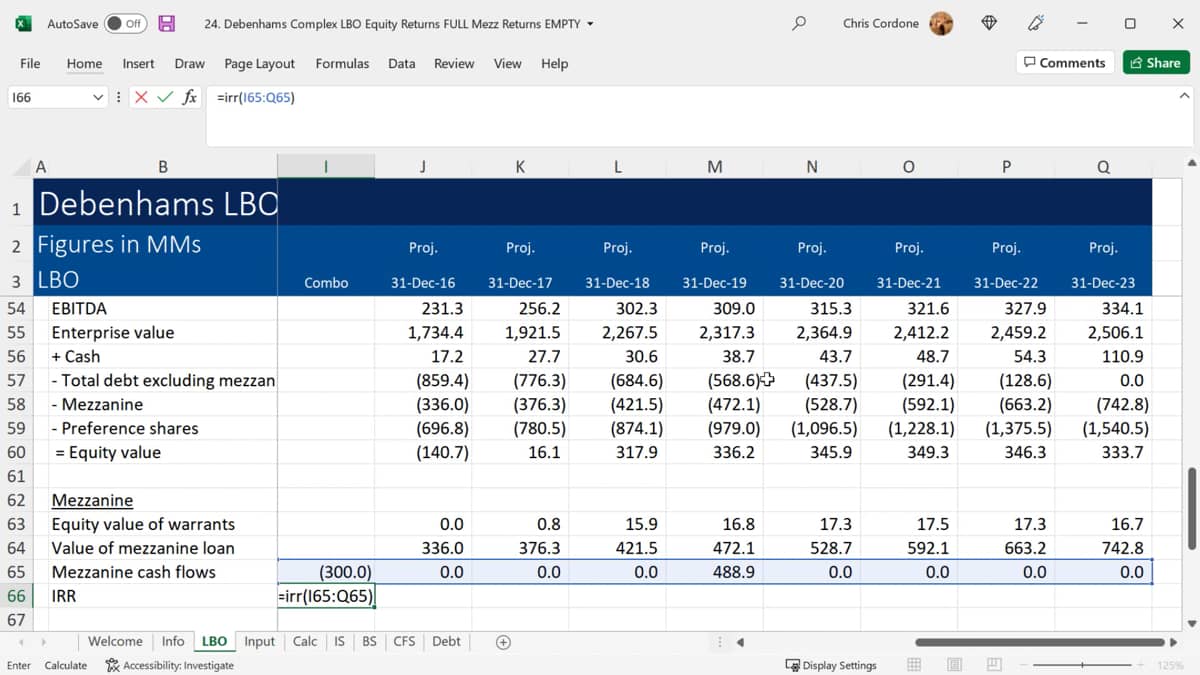Screen dimensions: 1200x675
Task: Click the zoom slider track
Action: pos(1083,665)
